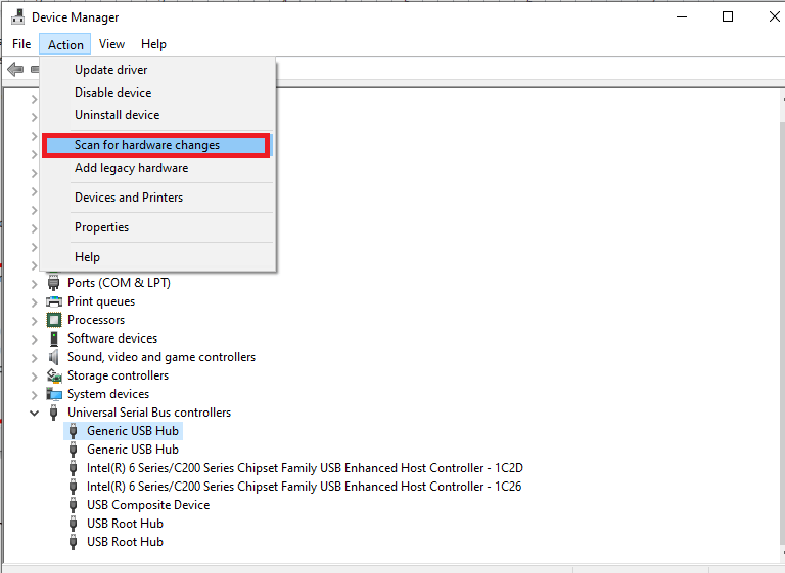Viewport: 785px width, 573px height.
Task: Select Intel USB Enhanced Host Controller - 1C2D
Action: (304, 468)
